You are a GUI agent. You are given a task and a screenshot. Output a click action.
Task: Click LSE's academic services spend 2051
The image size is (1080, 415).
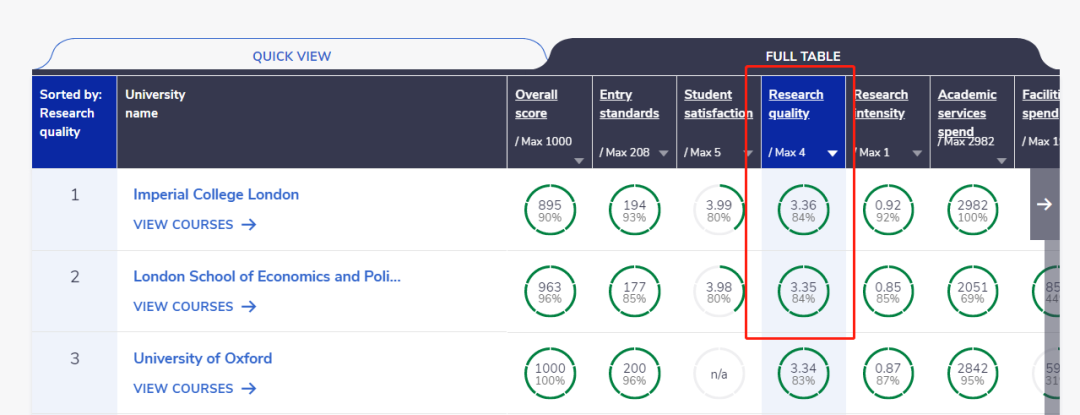point(973,292)
